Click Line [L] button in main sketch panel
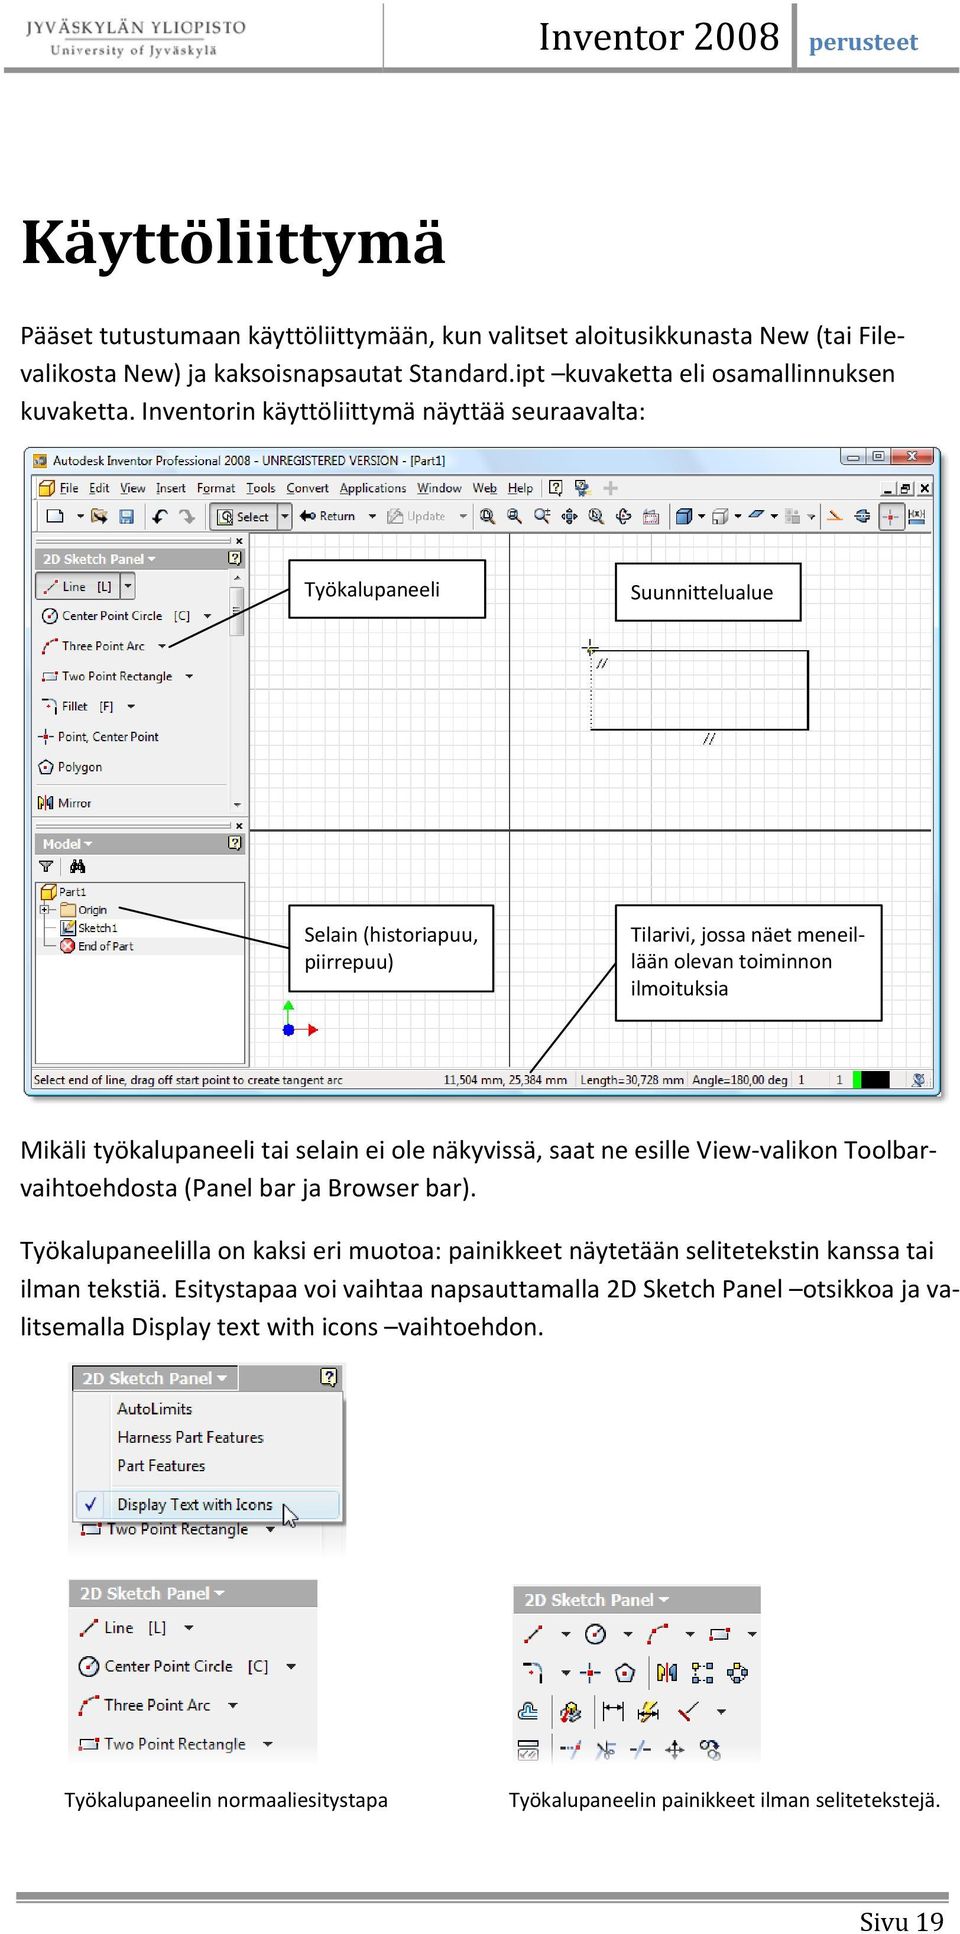Screen dimensions: 960x1934 78,586
